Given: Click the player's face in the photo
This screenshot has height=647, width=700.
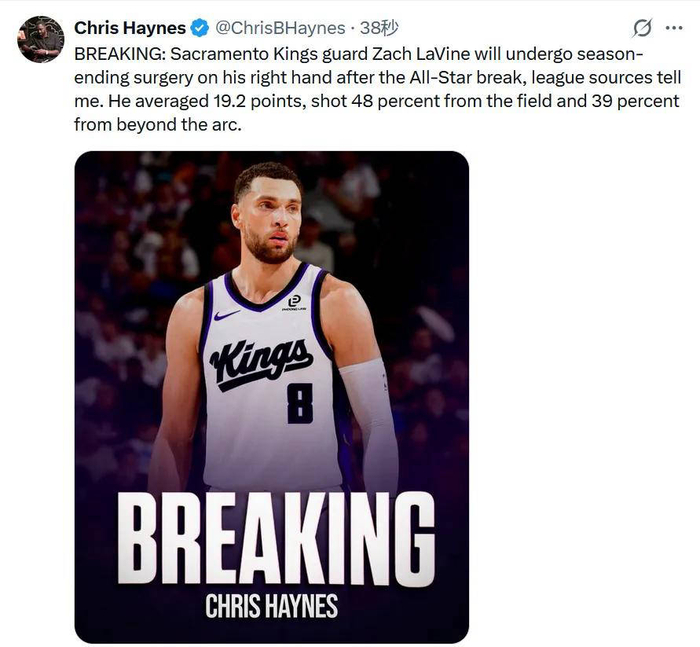Looking at the screenshot, I should tap(268, 220).
